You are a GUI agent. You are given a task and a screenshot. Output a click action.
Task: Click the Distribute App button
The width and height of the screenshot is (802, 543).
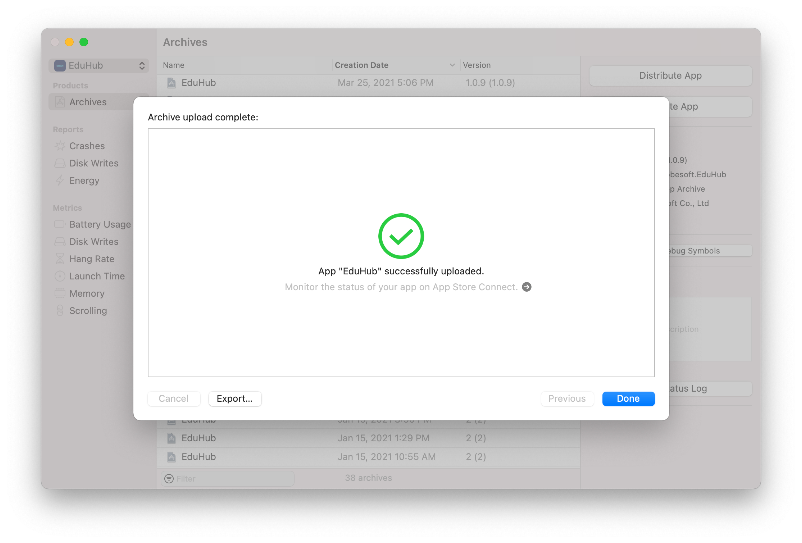670,76
